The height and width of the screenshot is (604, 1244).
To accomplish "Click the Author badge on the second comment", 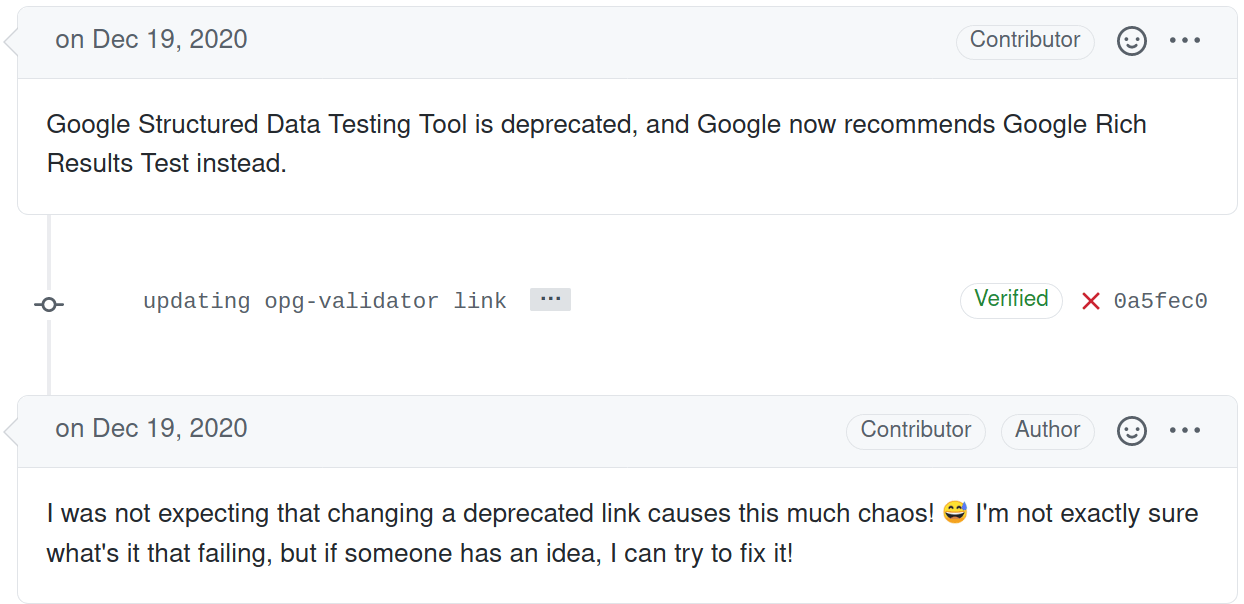I will click(1048, 430).
